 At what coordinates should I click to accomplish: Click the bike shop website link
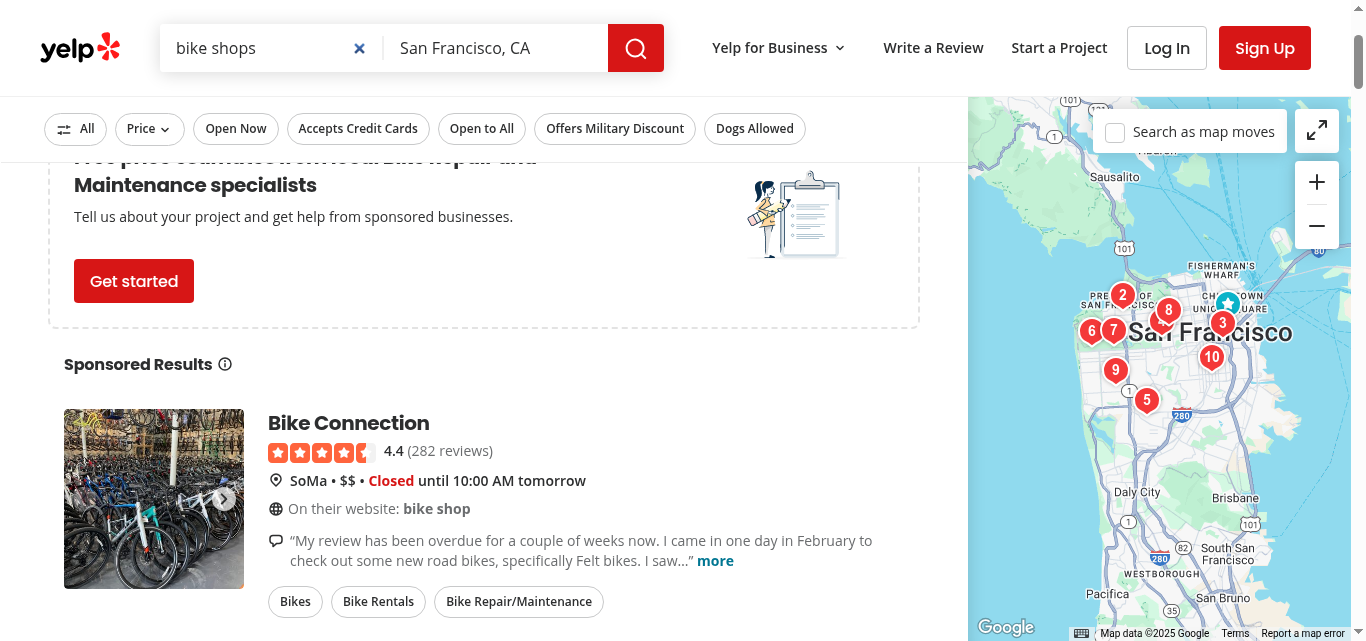click(x=436, y=509)
